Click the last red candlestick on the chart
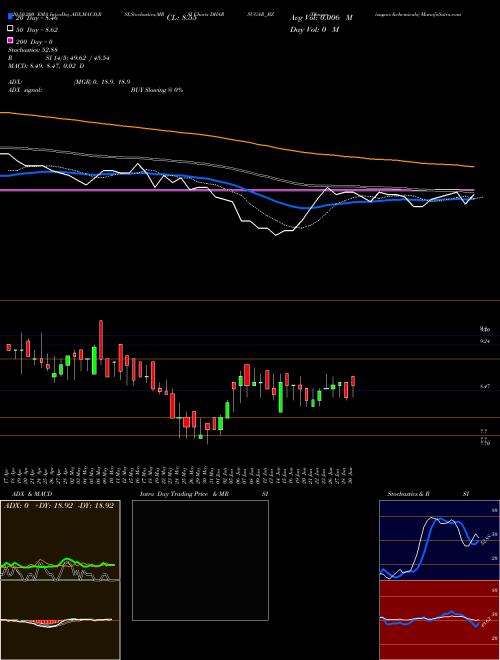Screen dimensions: 500x660 point(353,381)
